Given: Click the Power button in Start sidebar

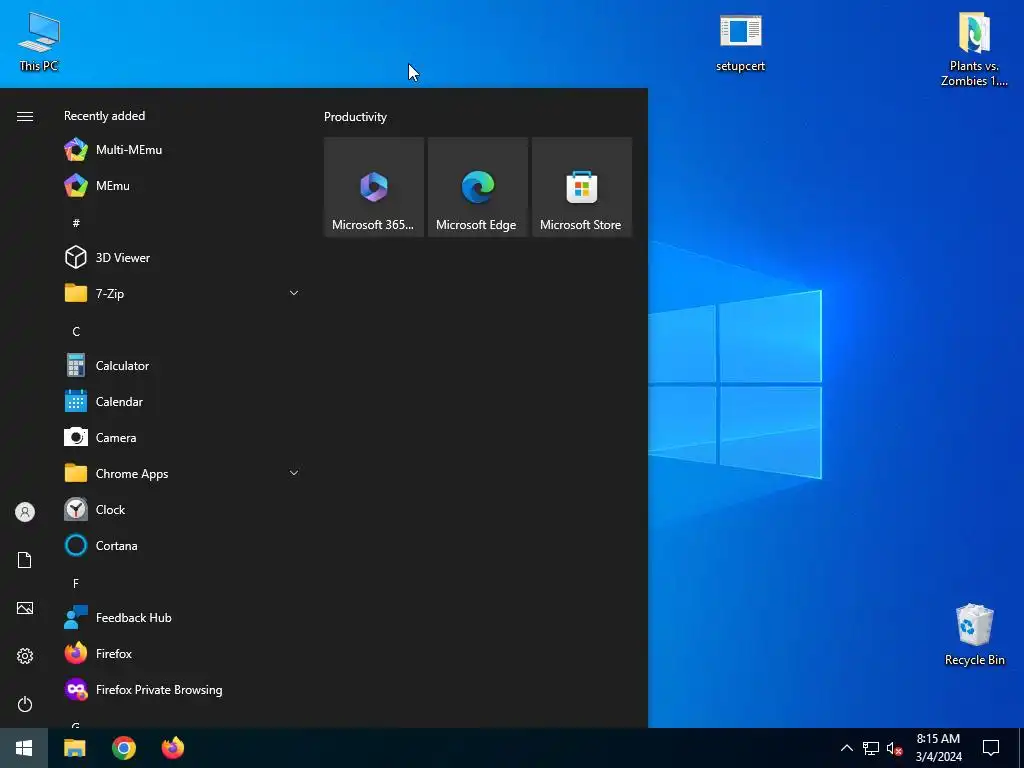Looking at the screenshot, I should 25,704.
